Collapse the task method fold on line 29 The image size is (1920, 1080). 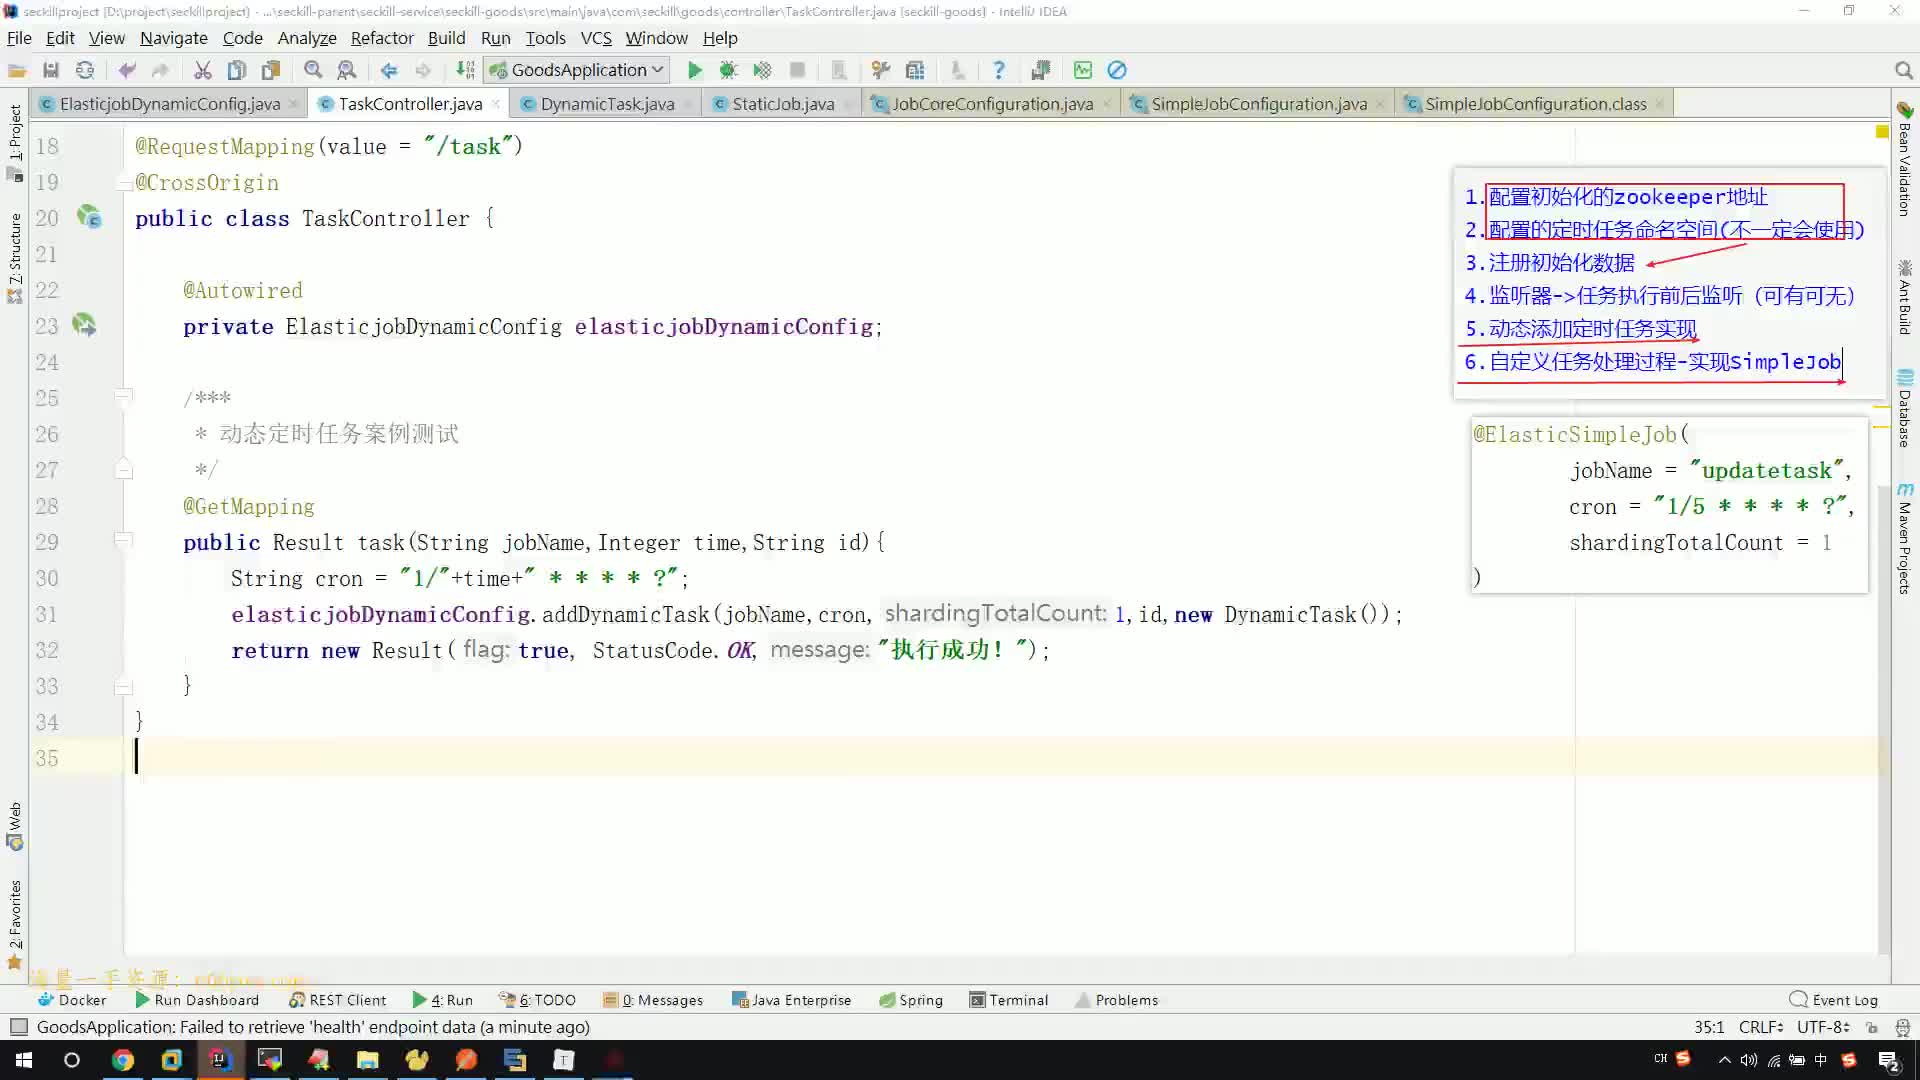(124, 541)
